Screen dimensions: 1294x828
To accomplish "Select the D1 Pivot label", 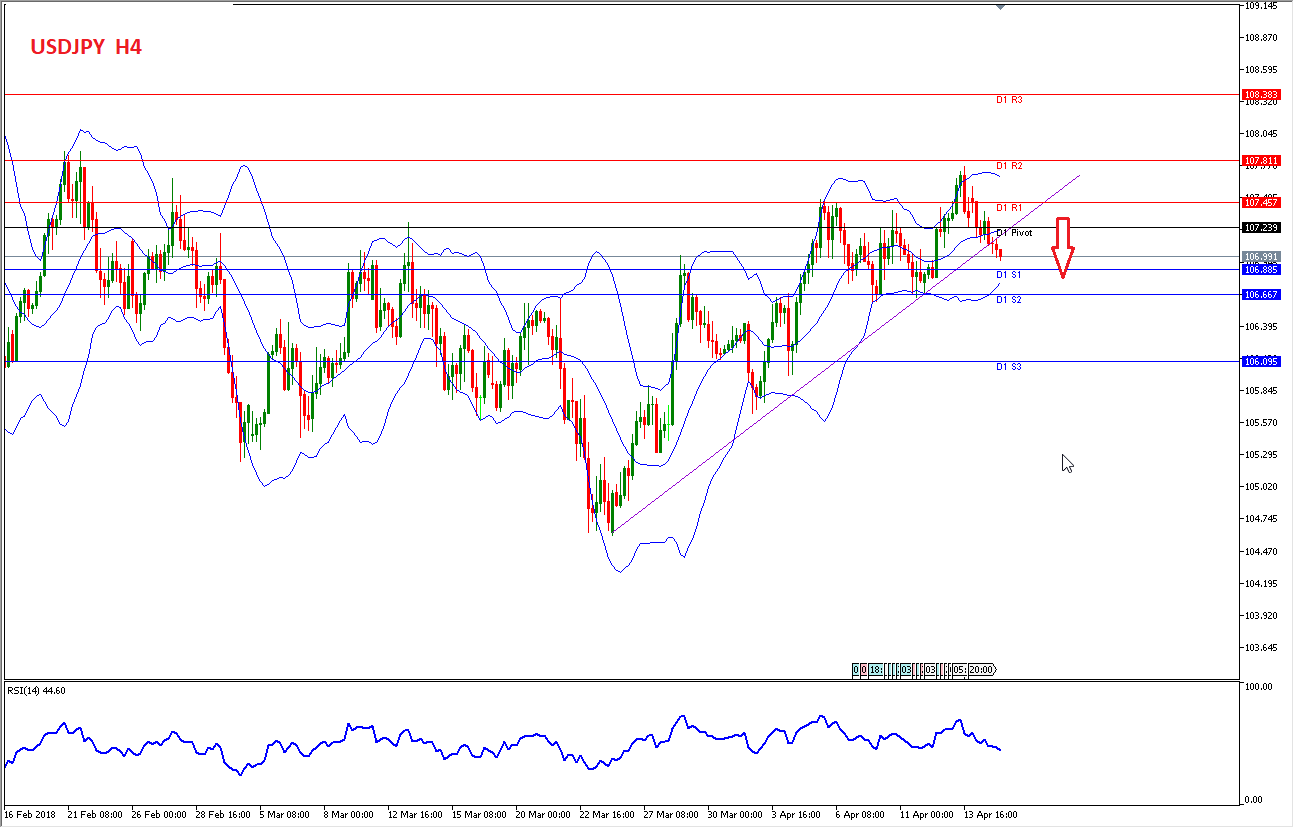I will (1014, 232).
